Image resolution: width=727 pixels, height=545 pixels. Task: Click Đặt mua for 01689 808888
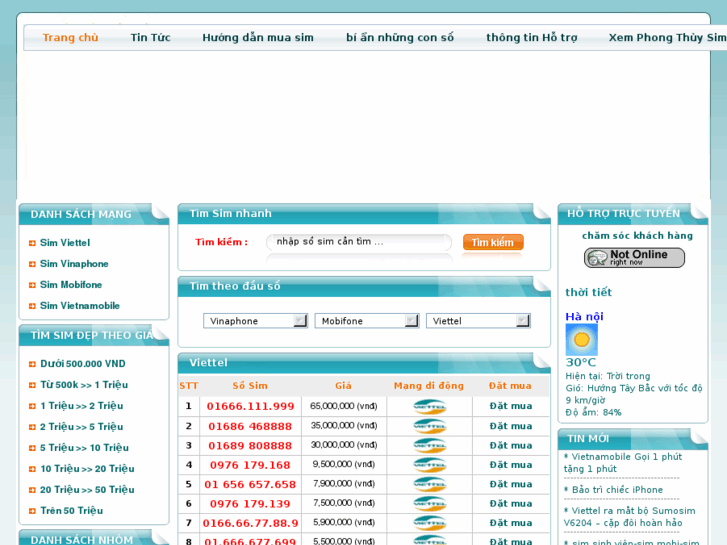tap(511, 446)
